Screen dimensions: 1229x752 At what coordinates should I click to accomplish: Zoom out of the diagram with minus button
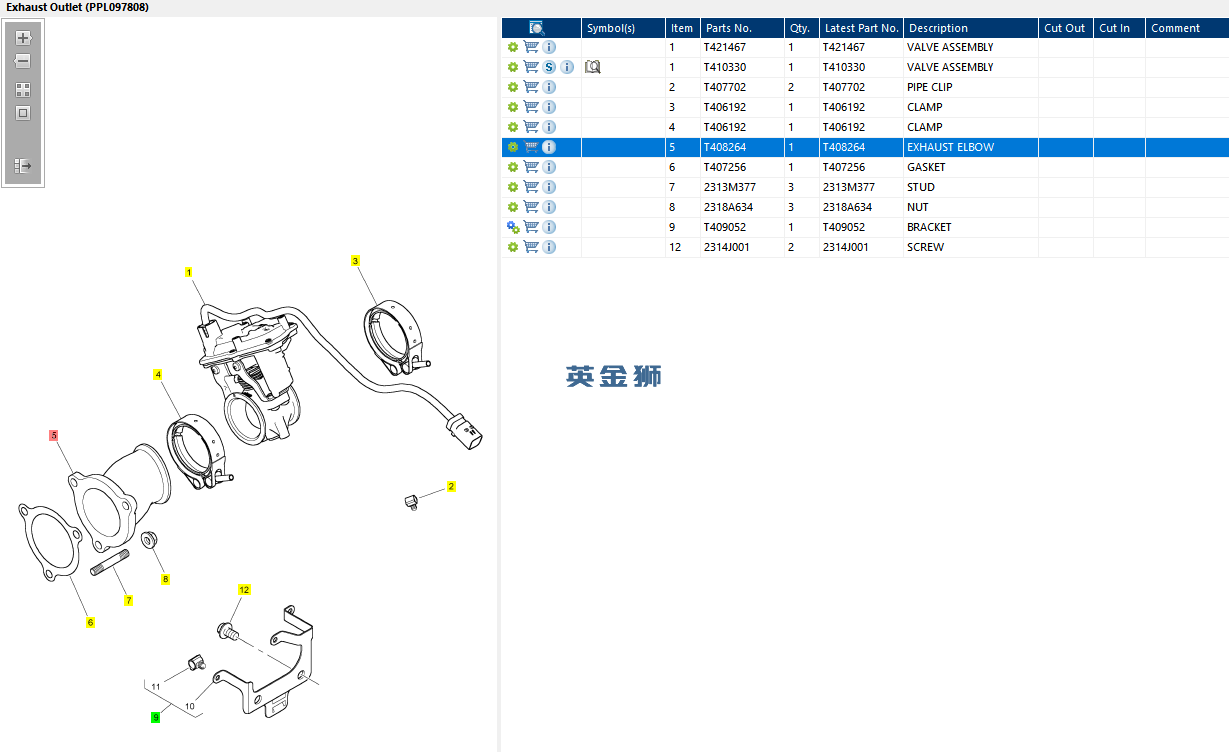[x=23, y=62]
